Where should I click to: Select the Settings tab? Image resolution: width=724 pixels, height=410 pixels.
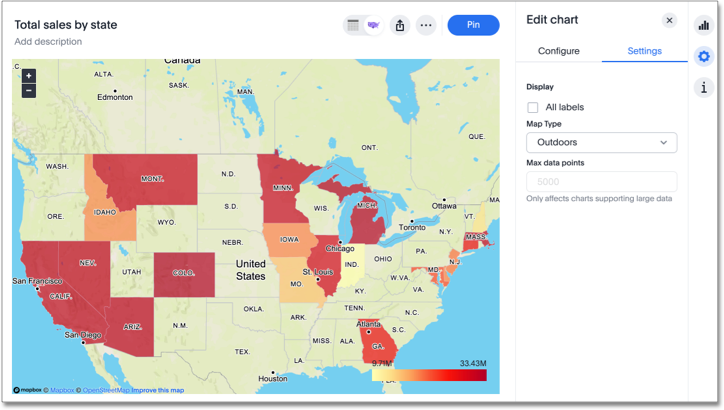pyautogui.click(x=644, y=51)
